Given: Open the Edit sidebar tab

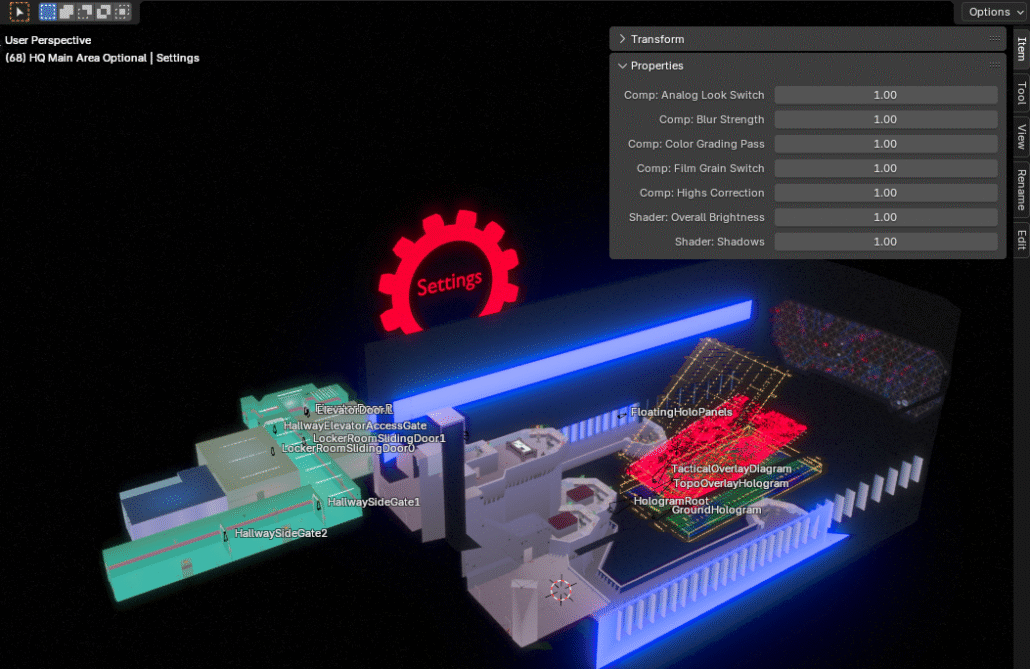Looking at the screenshot, I should [1021, 239].
